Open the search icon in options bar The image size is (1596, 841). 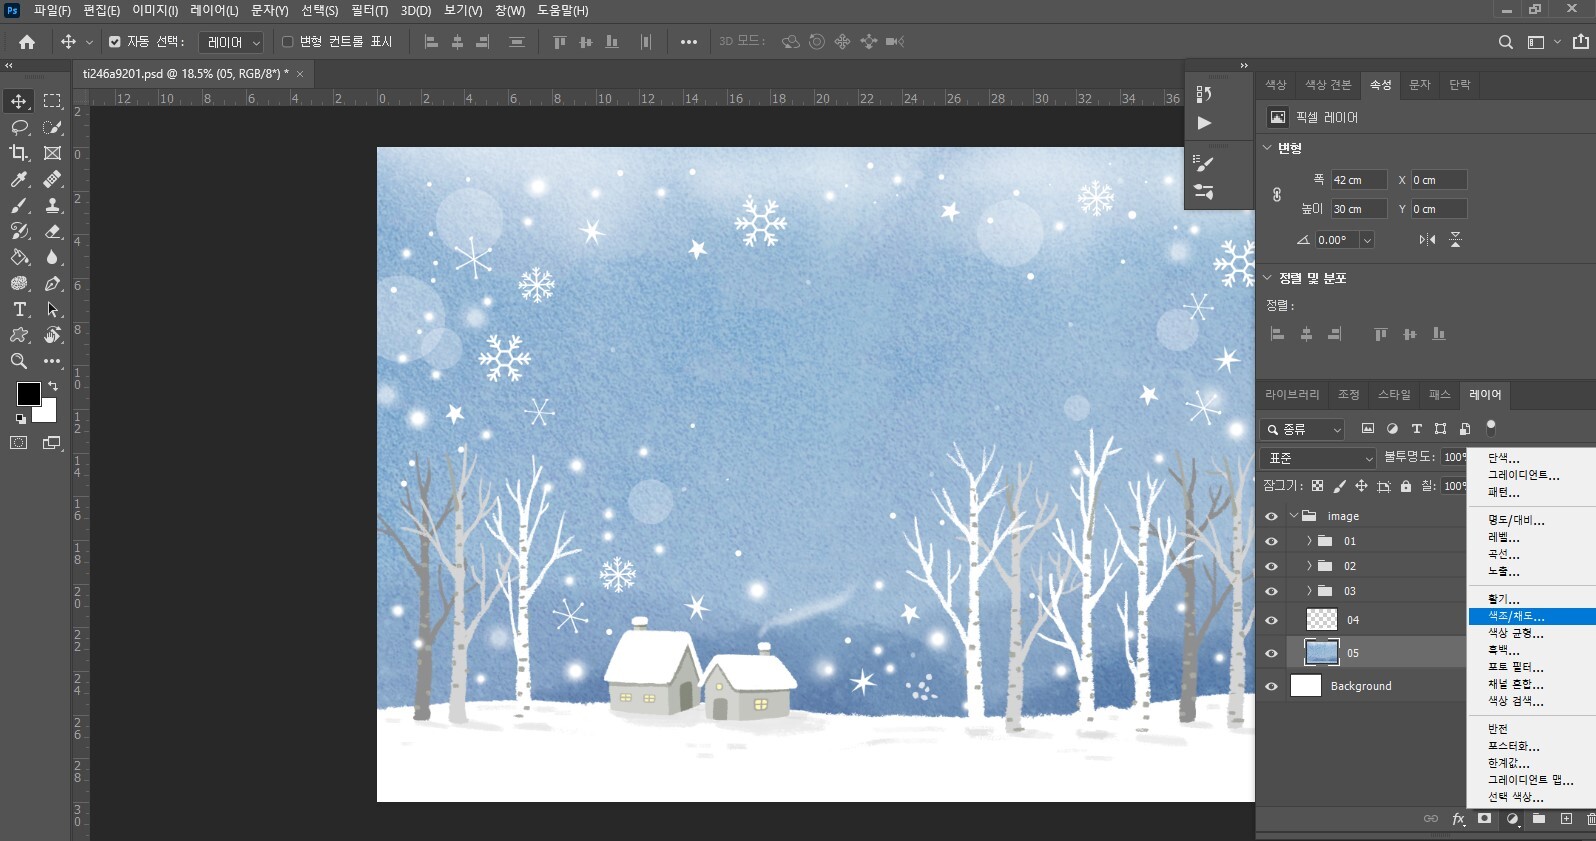coord(1505,42)
